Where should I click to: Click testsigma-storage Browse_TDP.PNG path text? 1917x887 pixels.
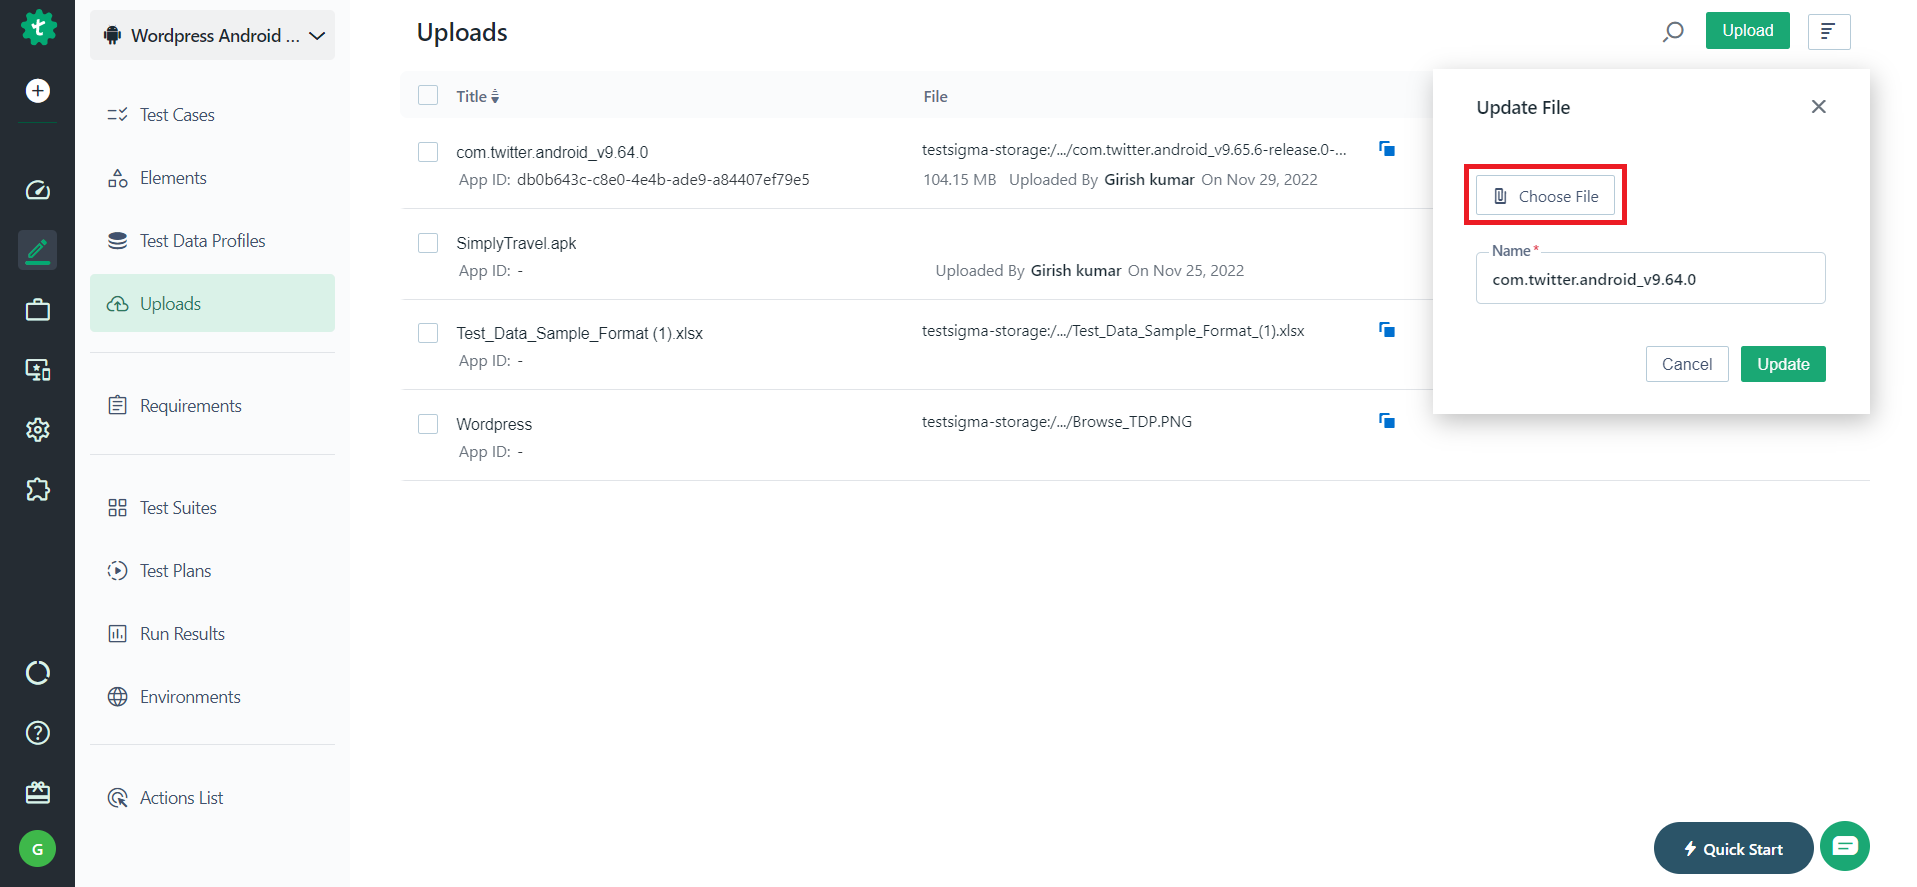tap(1057, 422)
